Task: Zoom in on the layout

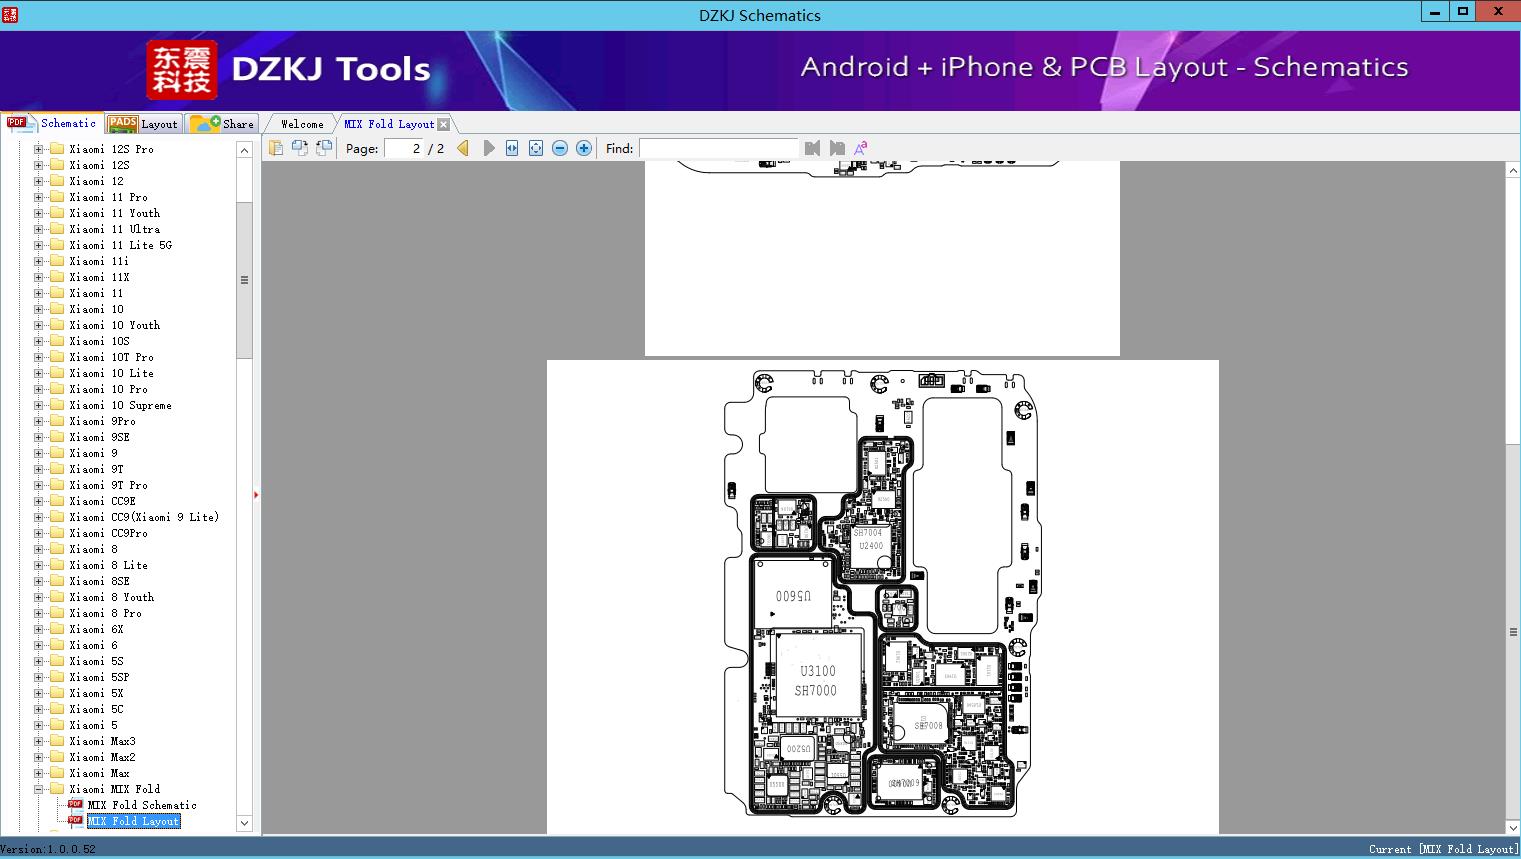Action: click(584, 148)
